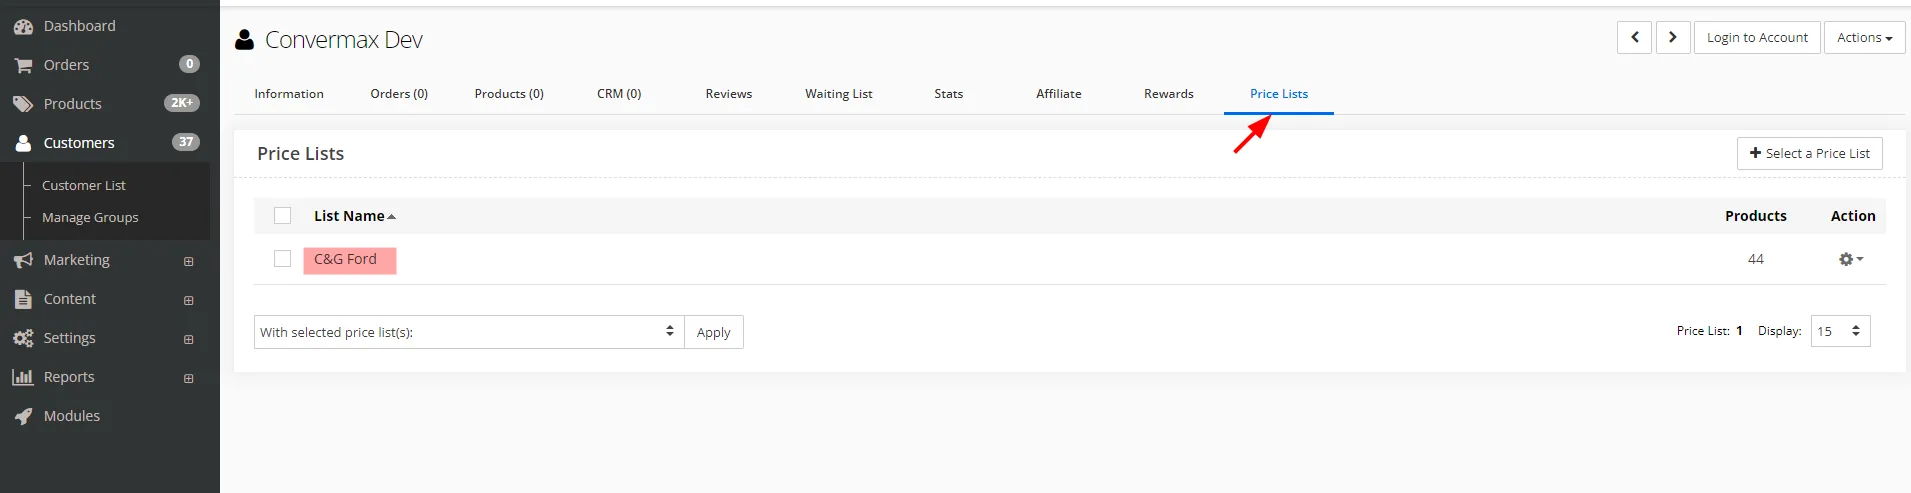Screen dimensions: 1911x493
Task: Open the Actions dropdown menu
Action: click(x=1864, y=38)
